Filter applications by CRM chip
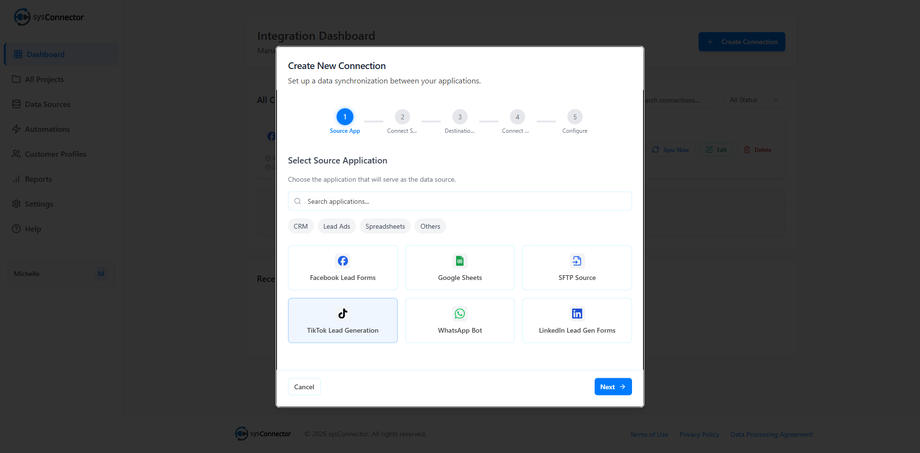920x453 pixels. pyautogui.click(x=300, y=226)
